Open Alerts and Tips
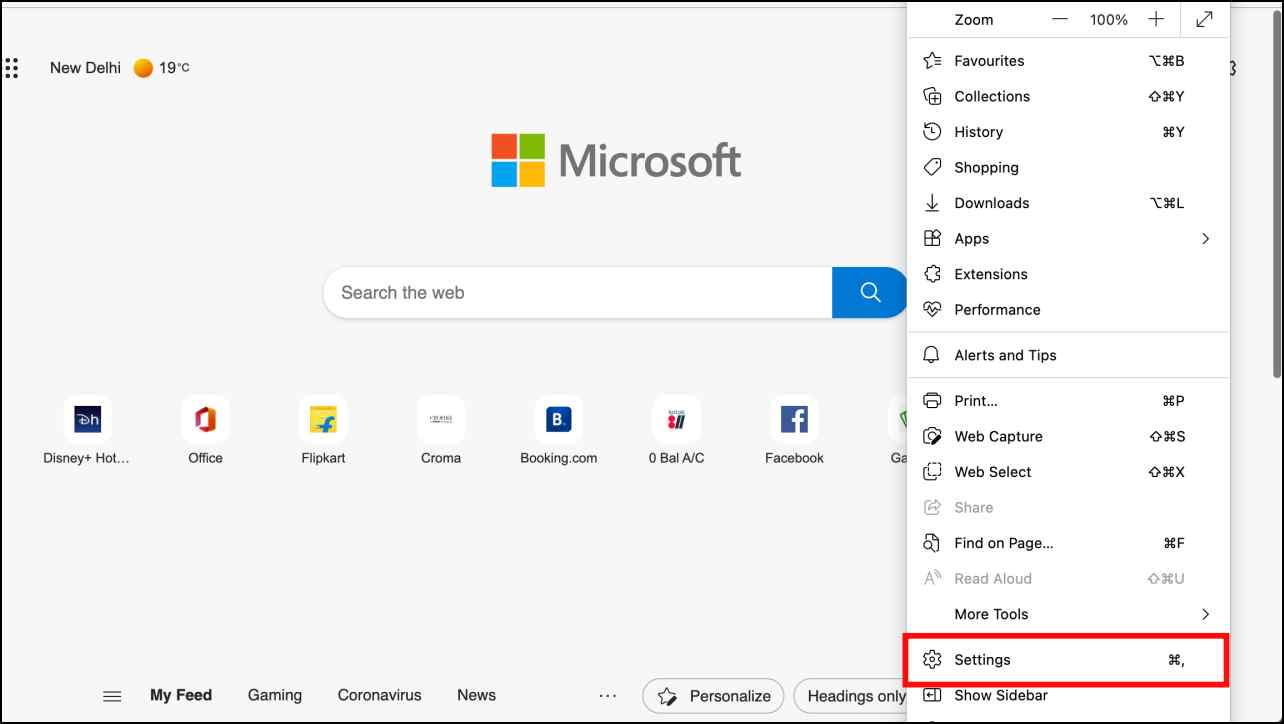This screenshot has width=1284, height=724. pyautogui.click(x=1068, y=355)
